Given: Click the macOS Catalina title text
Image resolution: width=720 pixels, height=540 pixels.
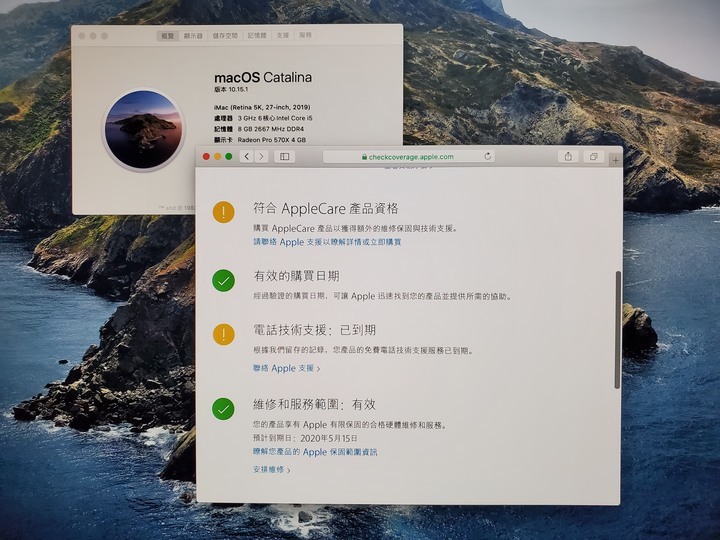Looking at the screenshot, I should 263,77.
